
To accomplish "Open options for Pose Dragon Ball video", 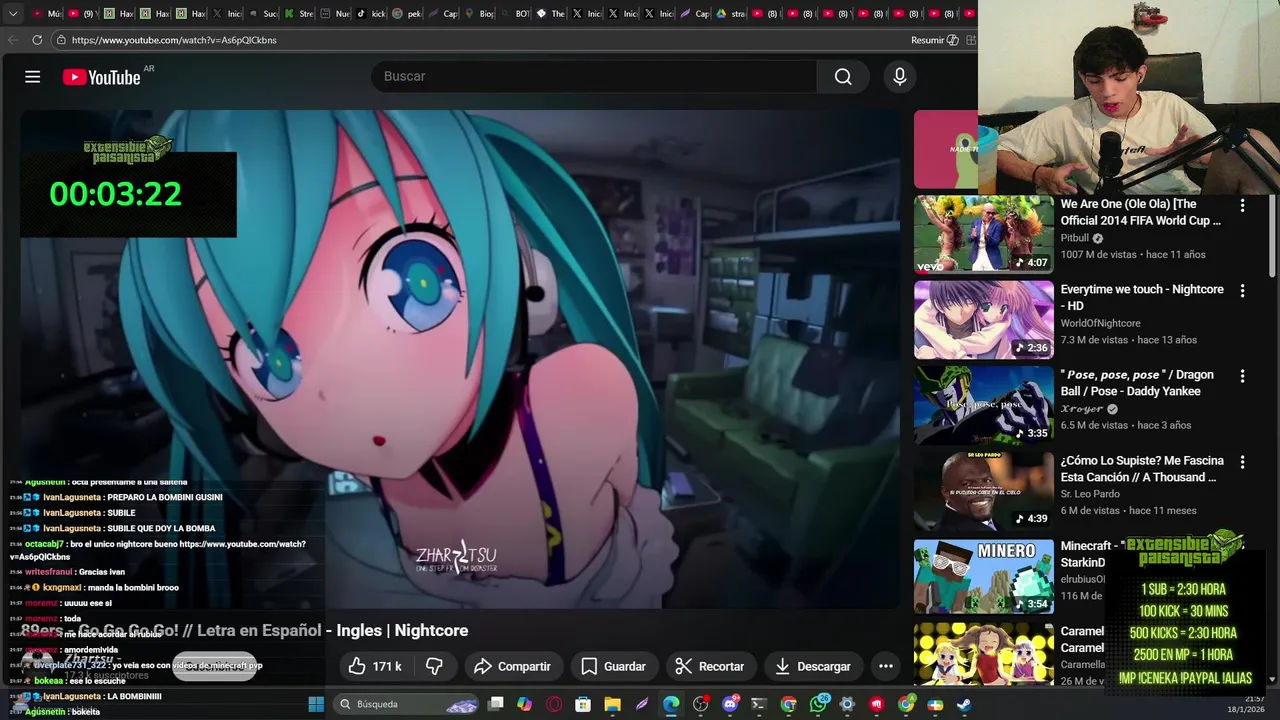I will (1242, 377).
